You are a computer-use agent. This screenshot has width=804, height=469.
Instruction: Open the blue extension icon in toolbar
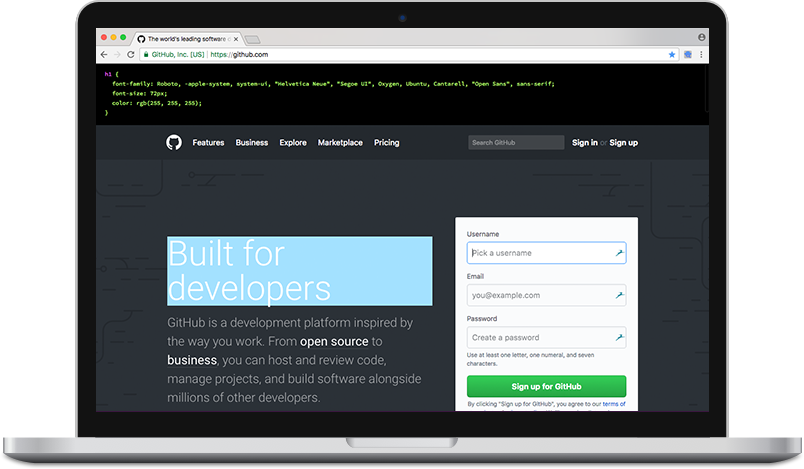[688, 54]
